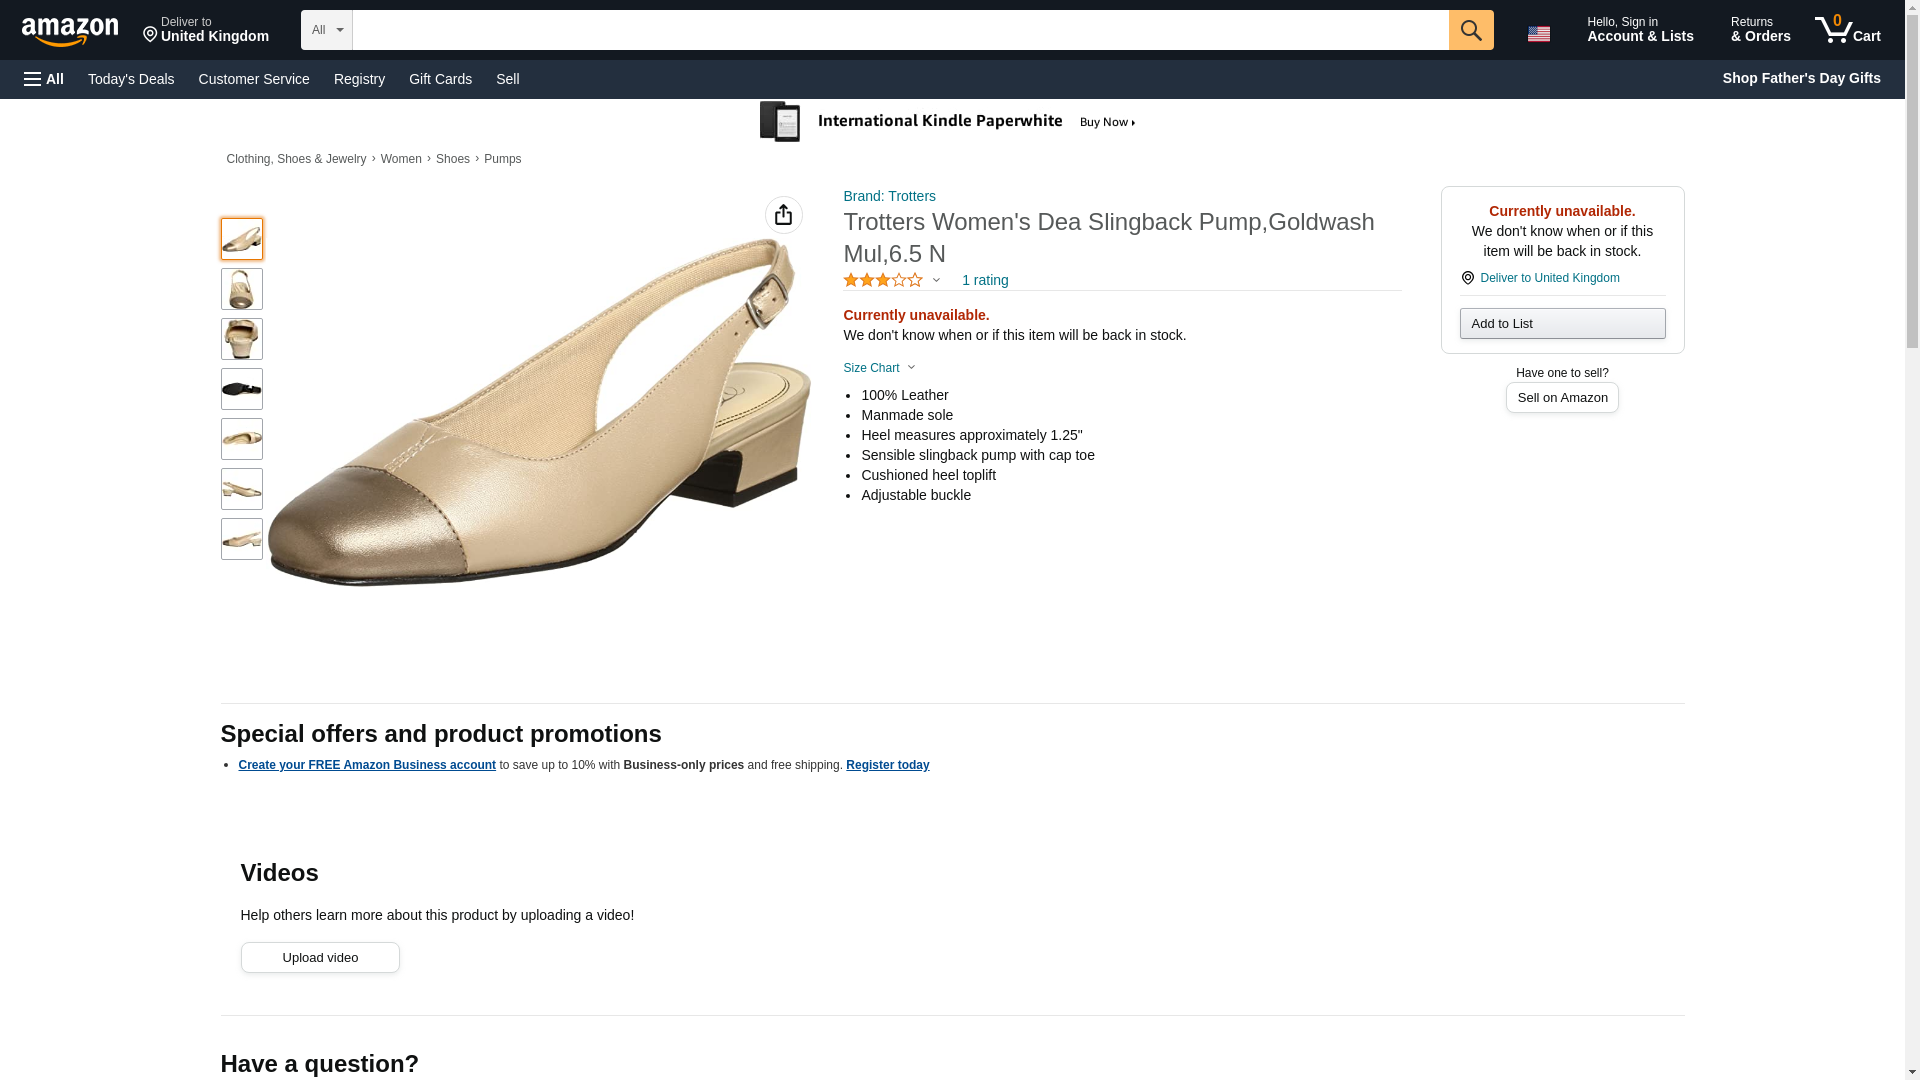Click the Amazon logo

click(x=70, y=31)
